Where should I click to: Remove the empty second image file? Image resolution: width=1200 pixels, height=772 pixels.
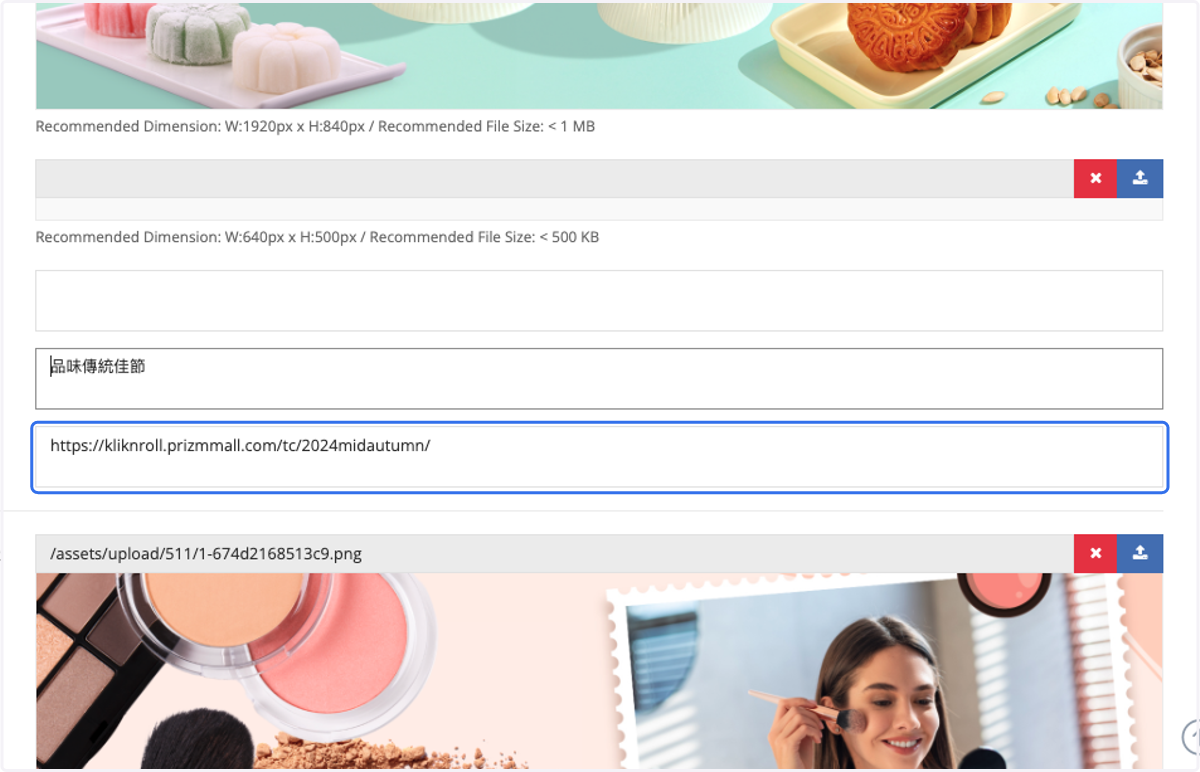point(1096,179)
